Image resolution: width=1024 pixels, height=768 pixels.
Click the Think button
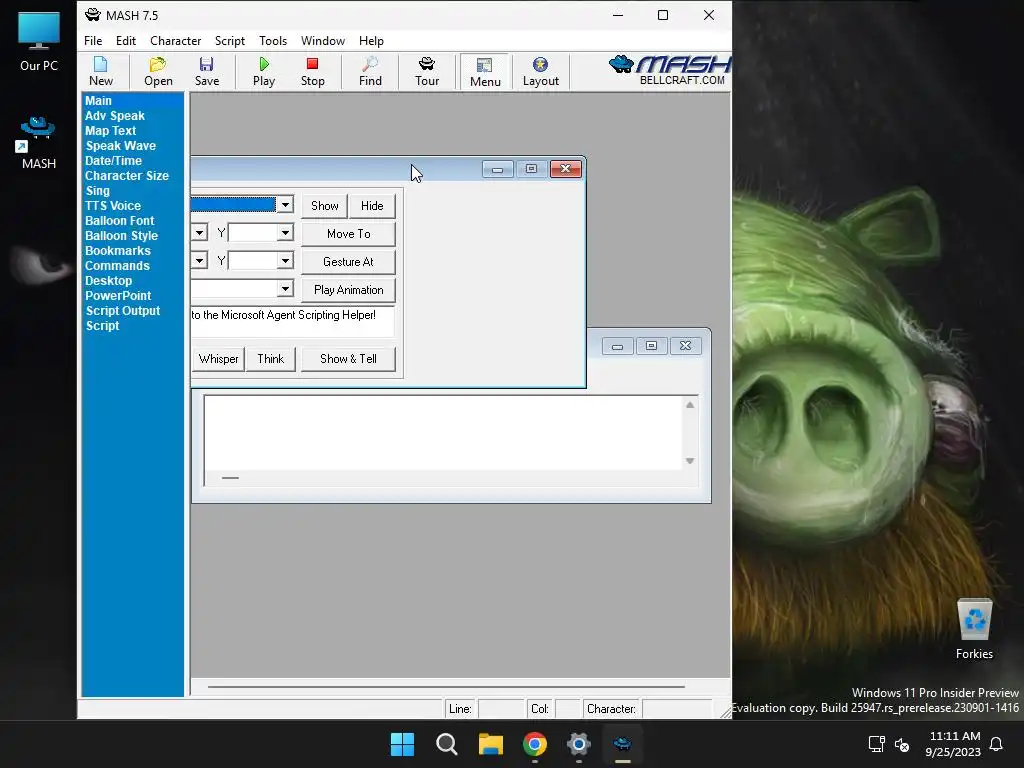(x=271, y=359)
